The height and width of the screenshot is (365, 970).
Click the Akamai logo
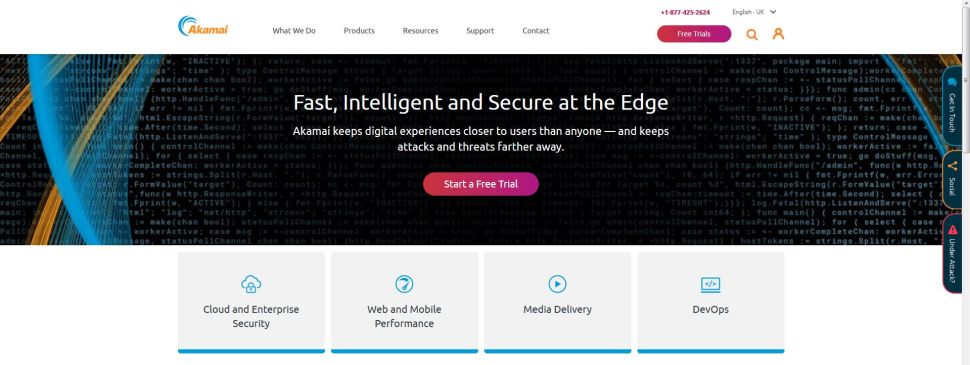coord(203,26)
